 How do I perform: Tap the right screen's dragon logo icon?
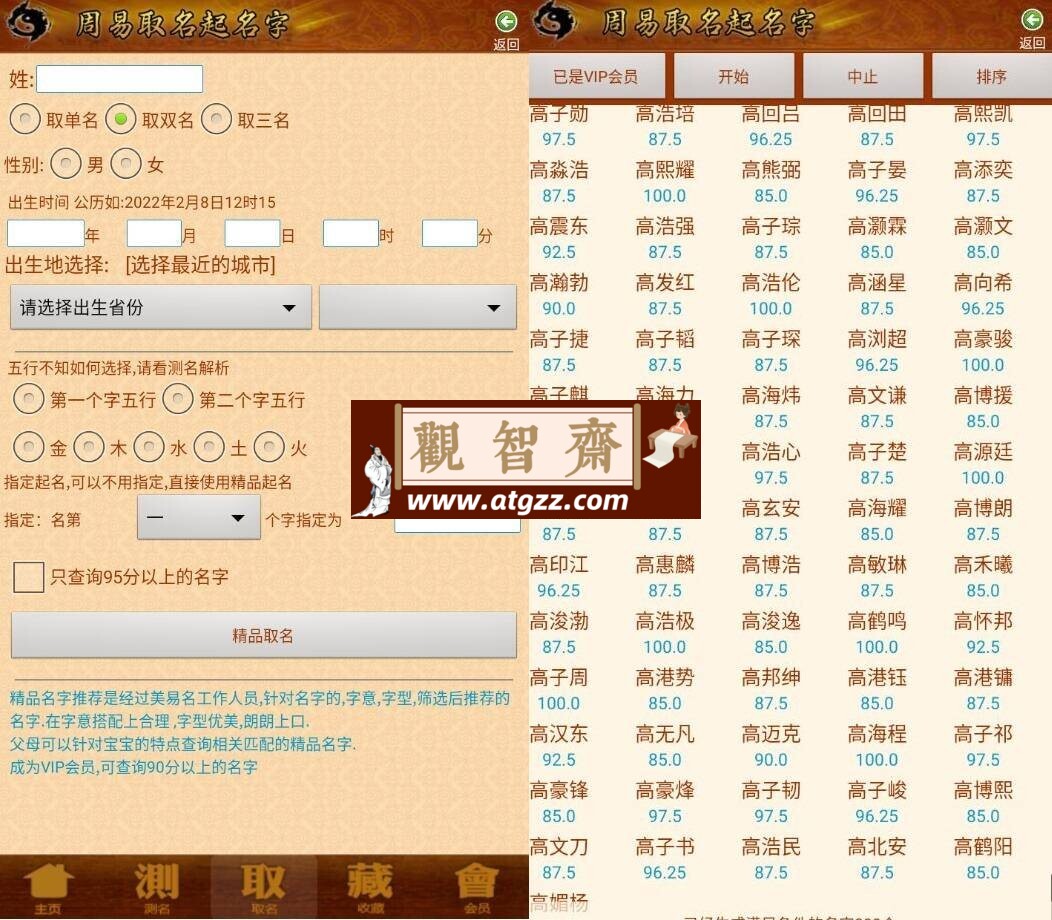[x=554, y=20]
